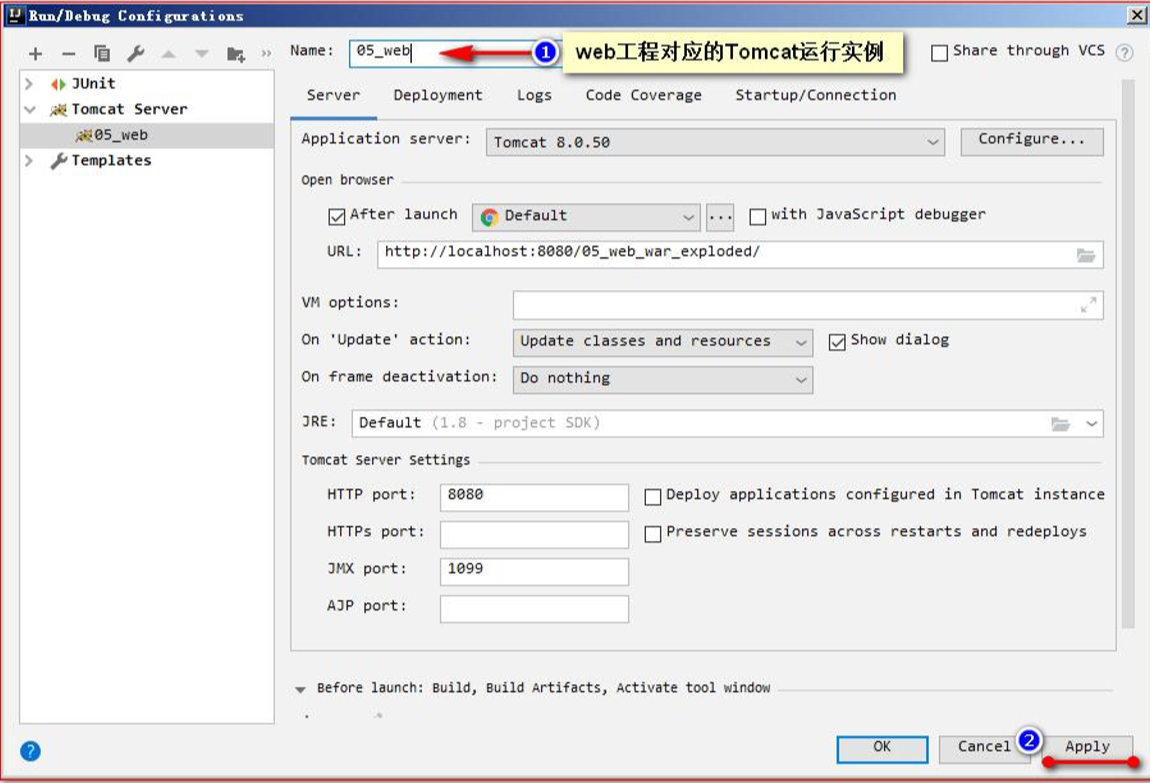1150x783 pixels.
Task: Click right-side vertical scrollbar
Action: pos(1128,353)
